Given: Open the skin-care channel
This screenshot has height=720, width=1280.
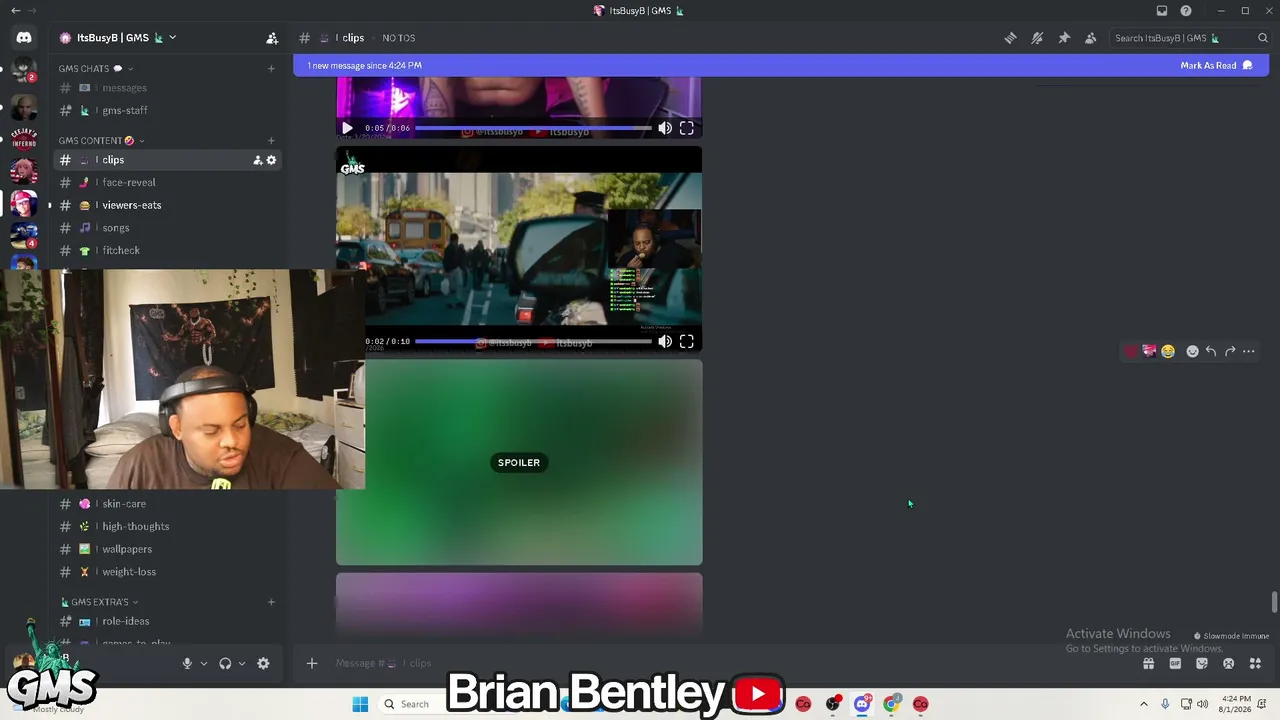Looking at the screenshot, I should click(x=168, y=504).
